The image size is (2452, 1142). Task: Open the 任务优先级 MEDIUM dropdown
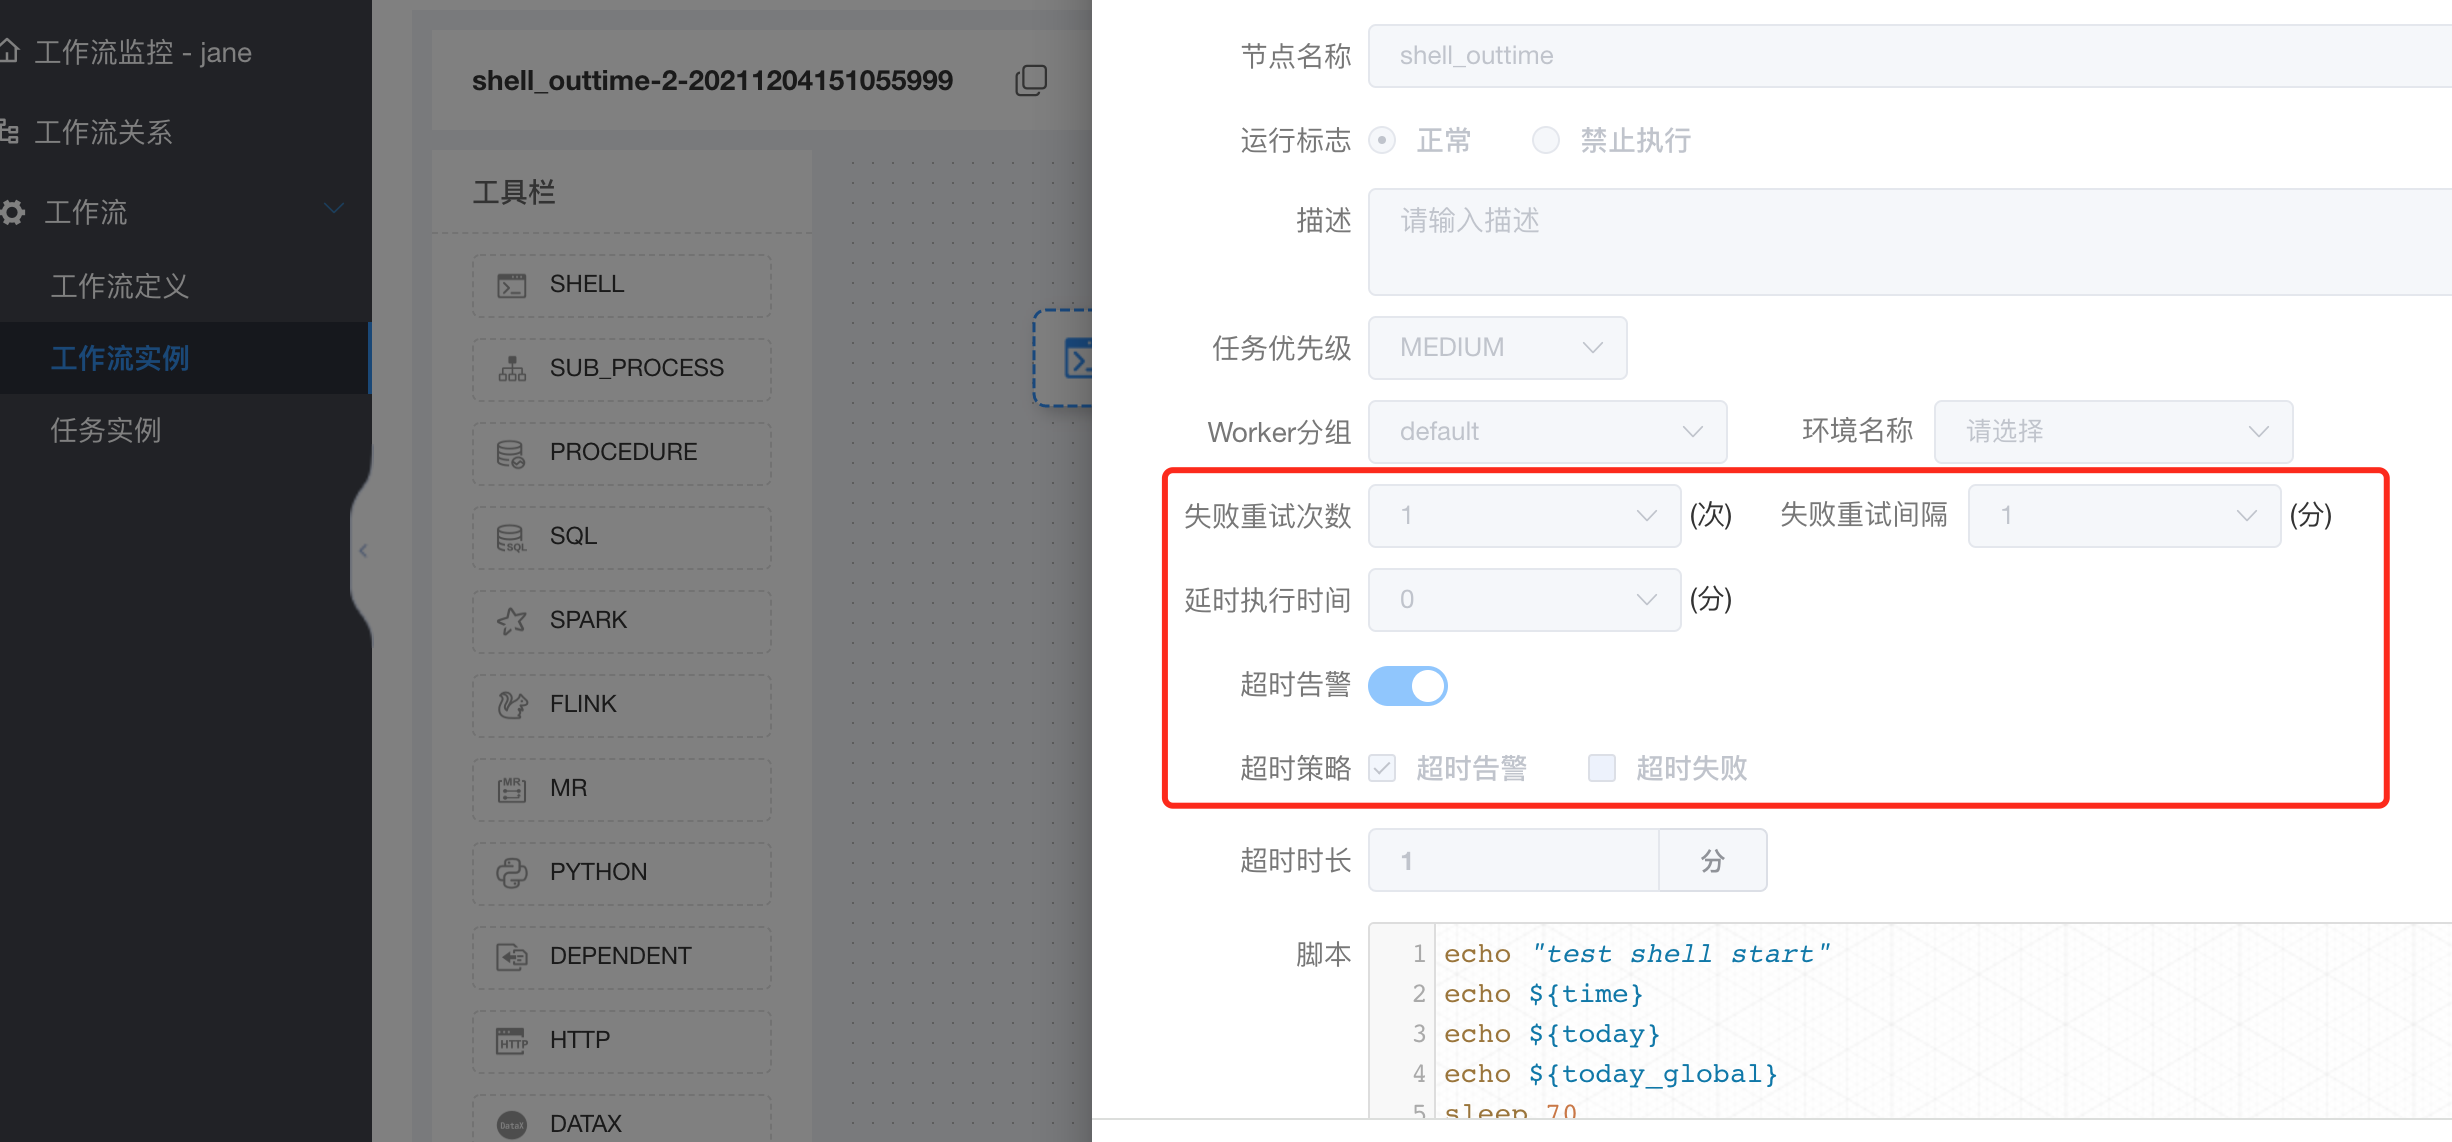pyautogui.click(x=1497, y=347)
